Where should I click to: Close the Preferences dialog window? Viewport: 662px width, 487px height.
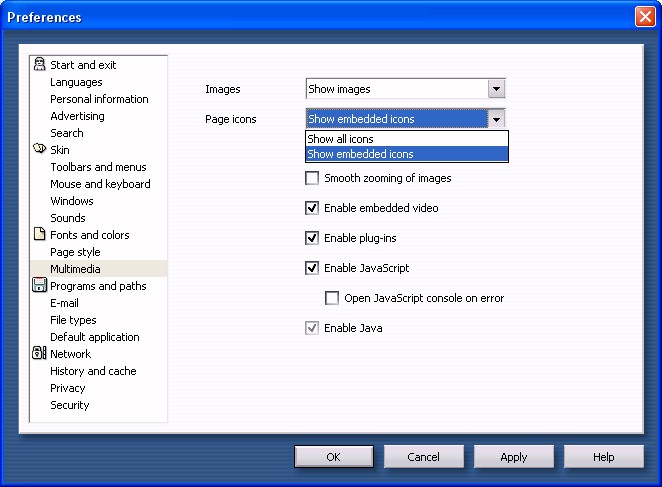[644, 17]
